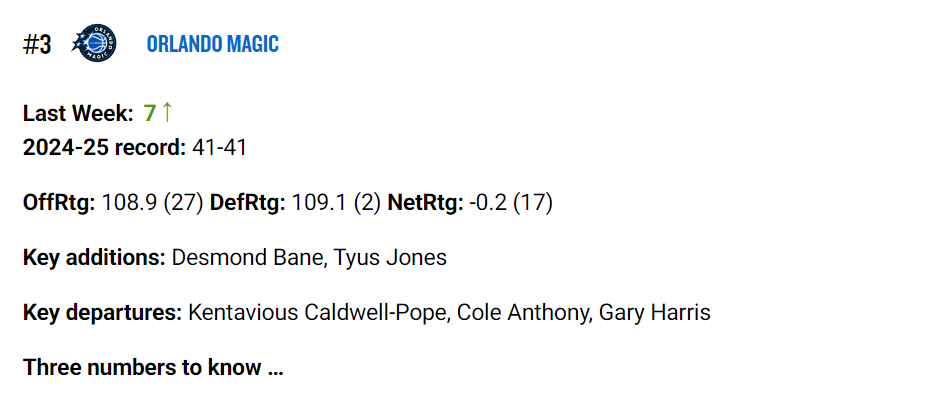Click the Three numbers to know heading
Screen dimensions: 927x394
[153, 368]
